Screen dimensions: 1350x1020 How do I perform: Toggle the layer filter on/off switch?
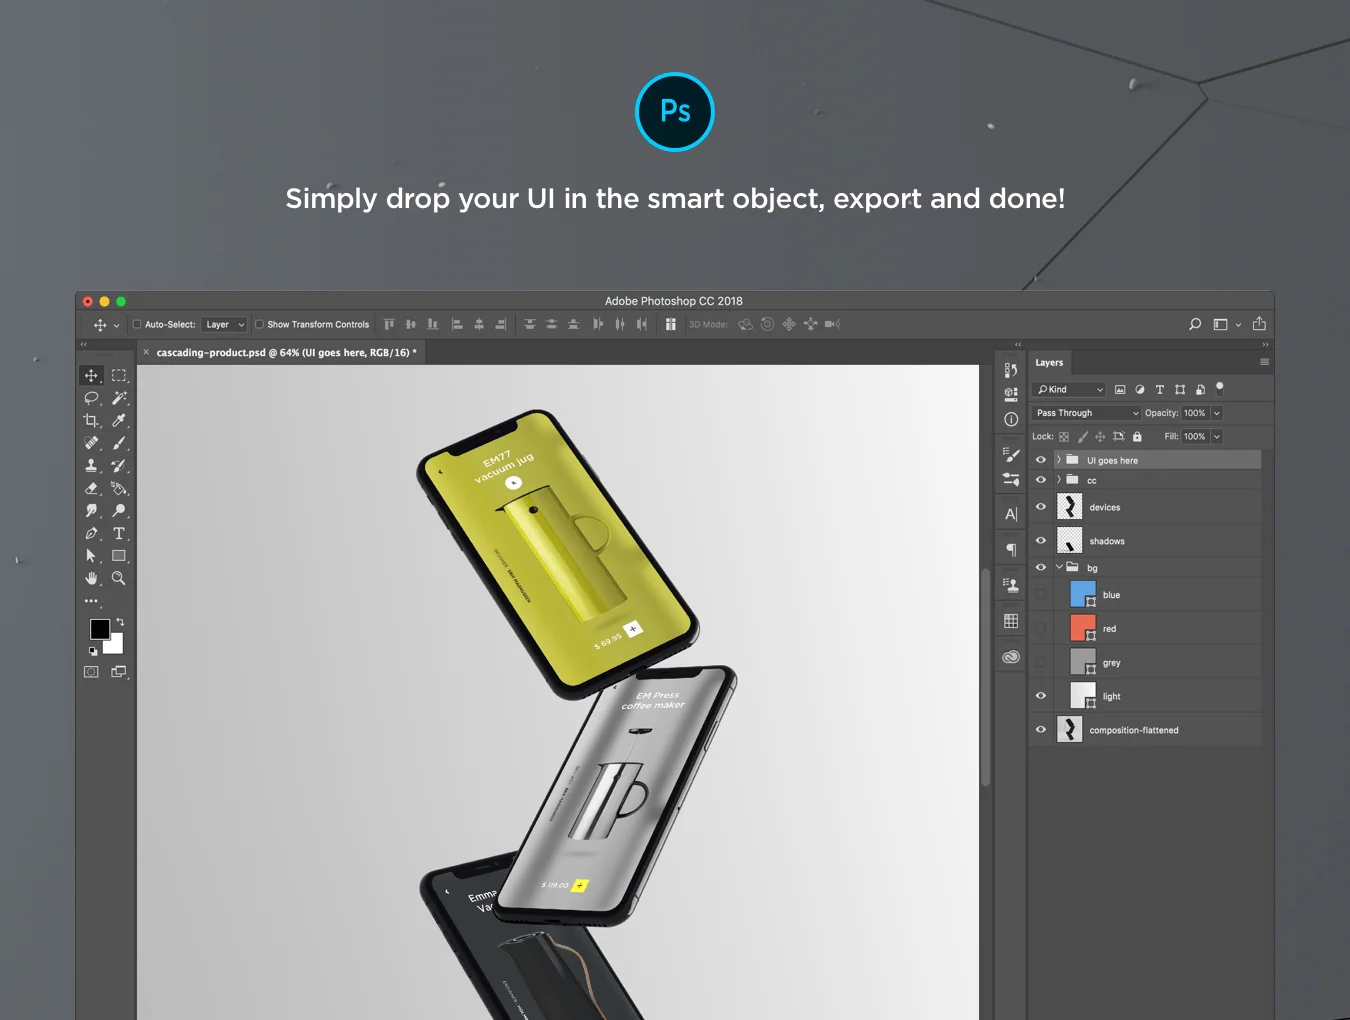point(1219,388)
